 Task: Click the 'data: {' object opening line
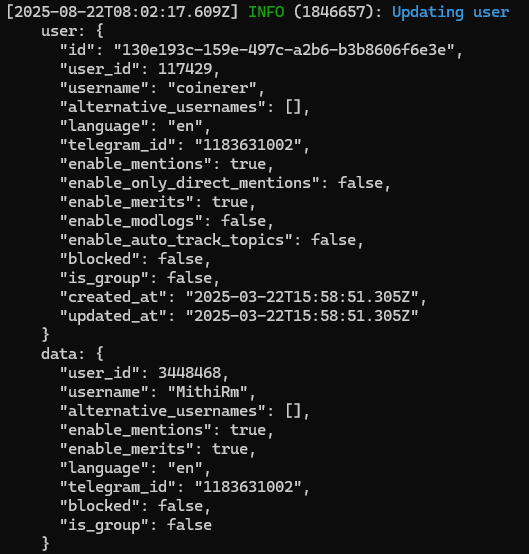tap(72, 354)
